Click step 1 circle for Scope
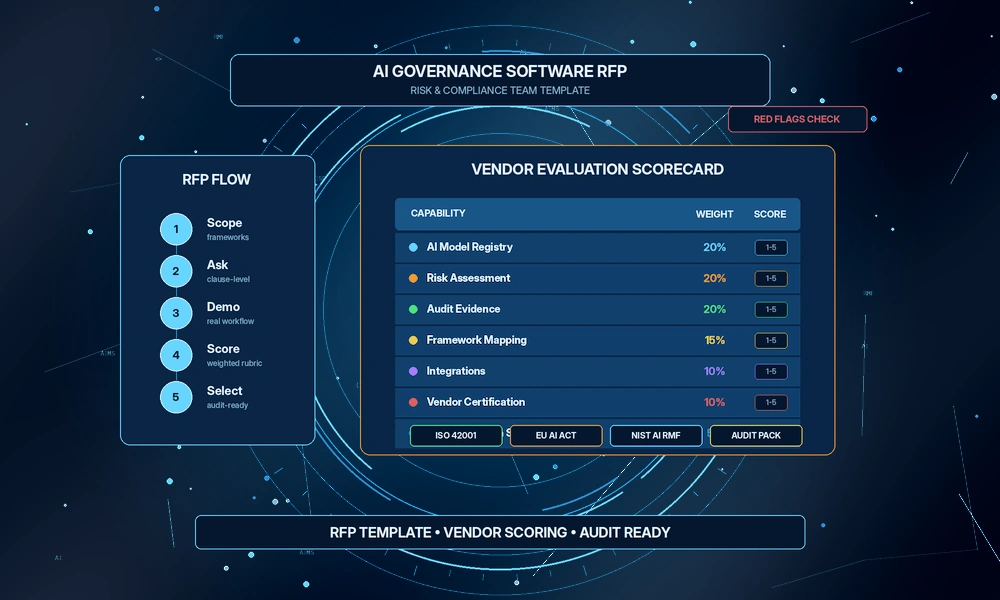 tap(176, 230)
